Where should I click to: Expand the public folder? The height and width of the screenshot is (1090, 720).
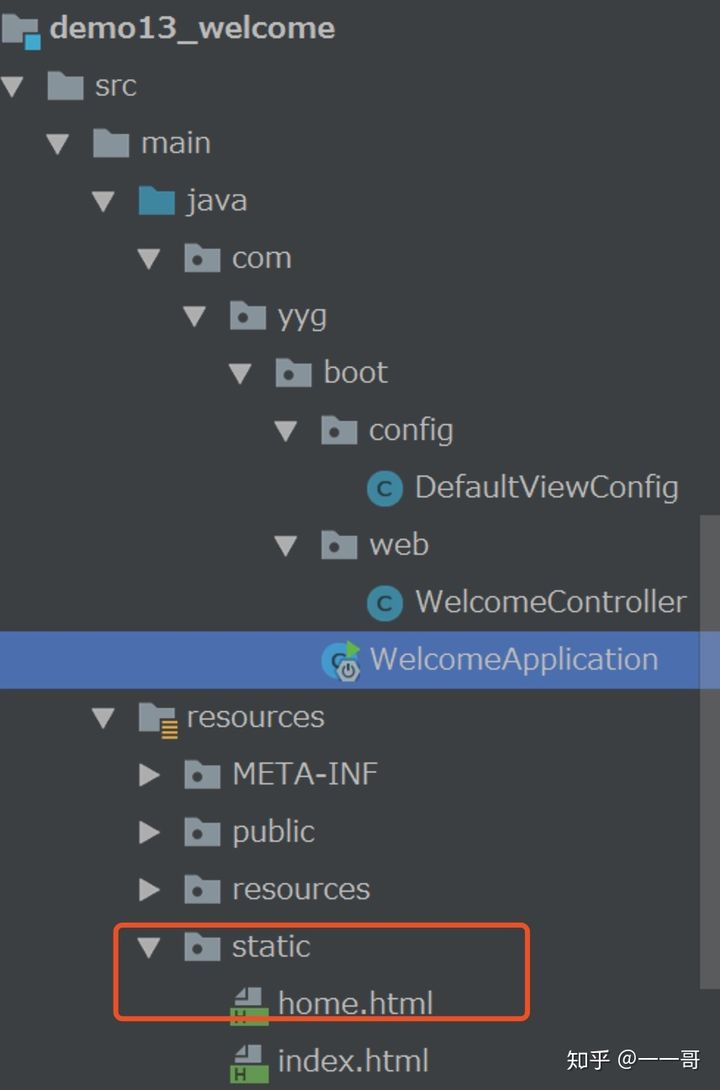pyautogui.click(x=149, y=832)
